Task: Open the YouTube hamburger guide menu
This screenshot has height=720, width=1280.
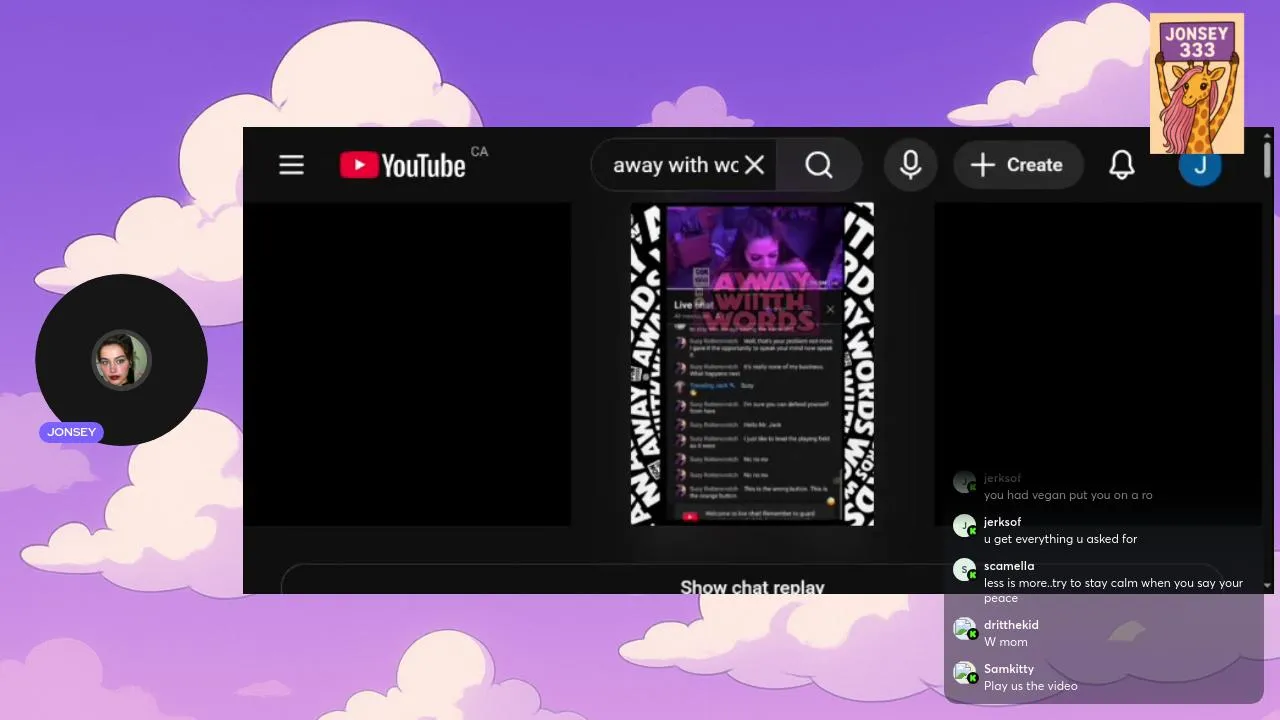Action: tap(291, 165)
